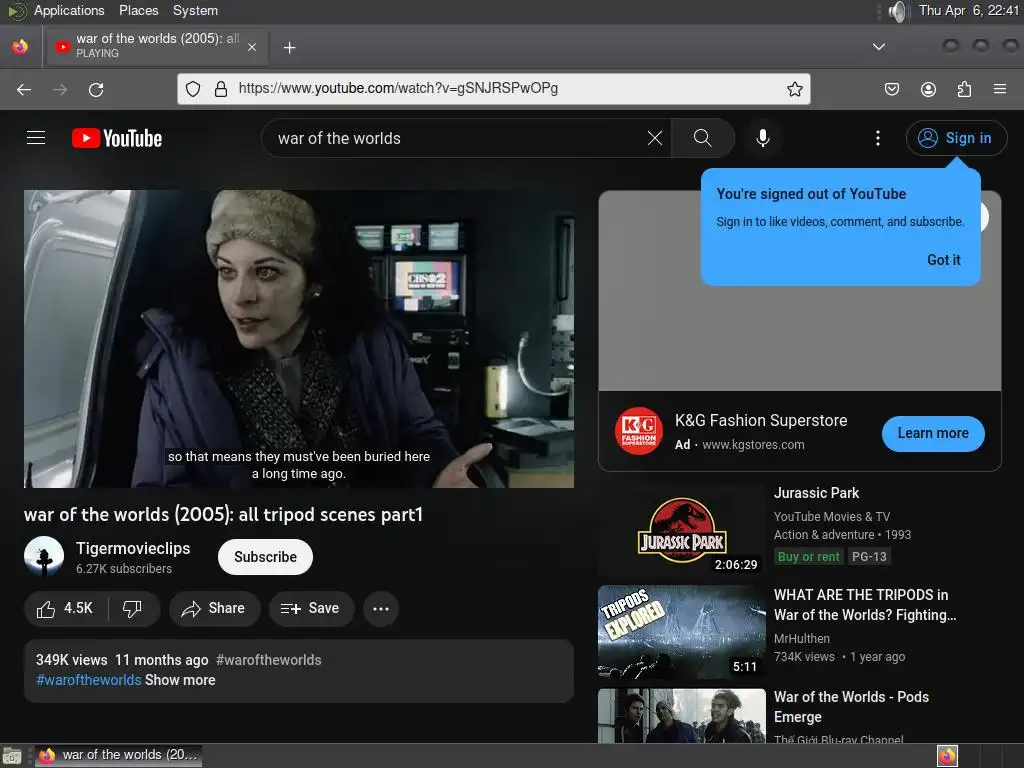The width and height of the screenshot is (1024, 768).
Task: Click the Share button
Action: point(214,609)
